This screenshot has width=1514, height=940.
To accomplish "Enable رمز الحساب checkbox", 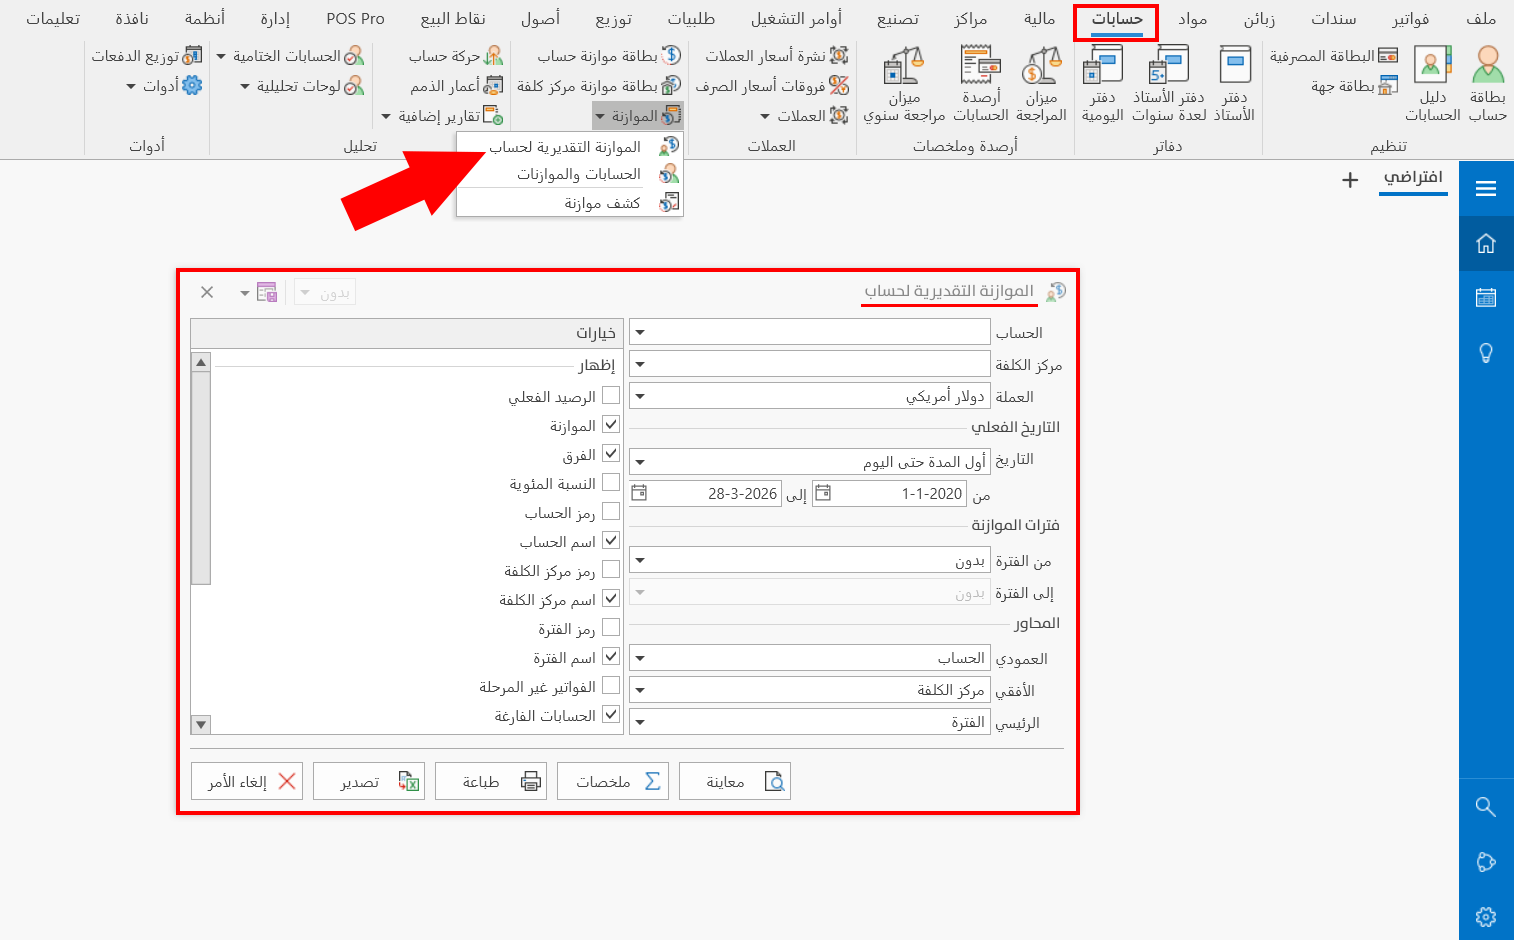I will 611,512.
